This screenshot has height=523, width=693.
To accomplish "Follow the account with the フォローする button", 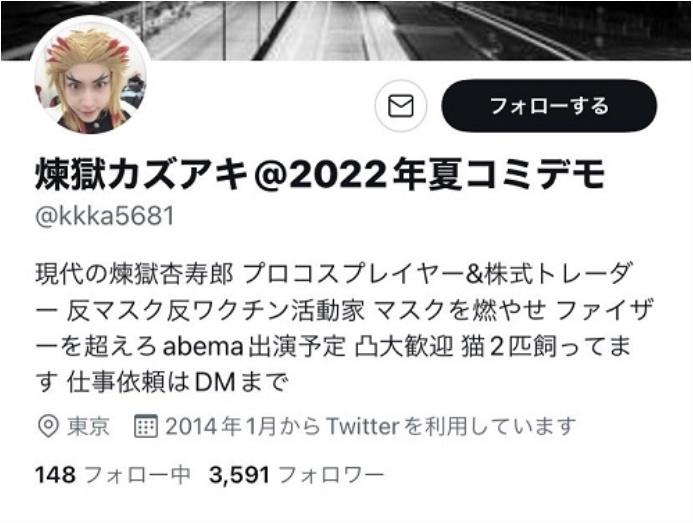I will pos(549,106).
